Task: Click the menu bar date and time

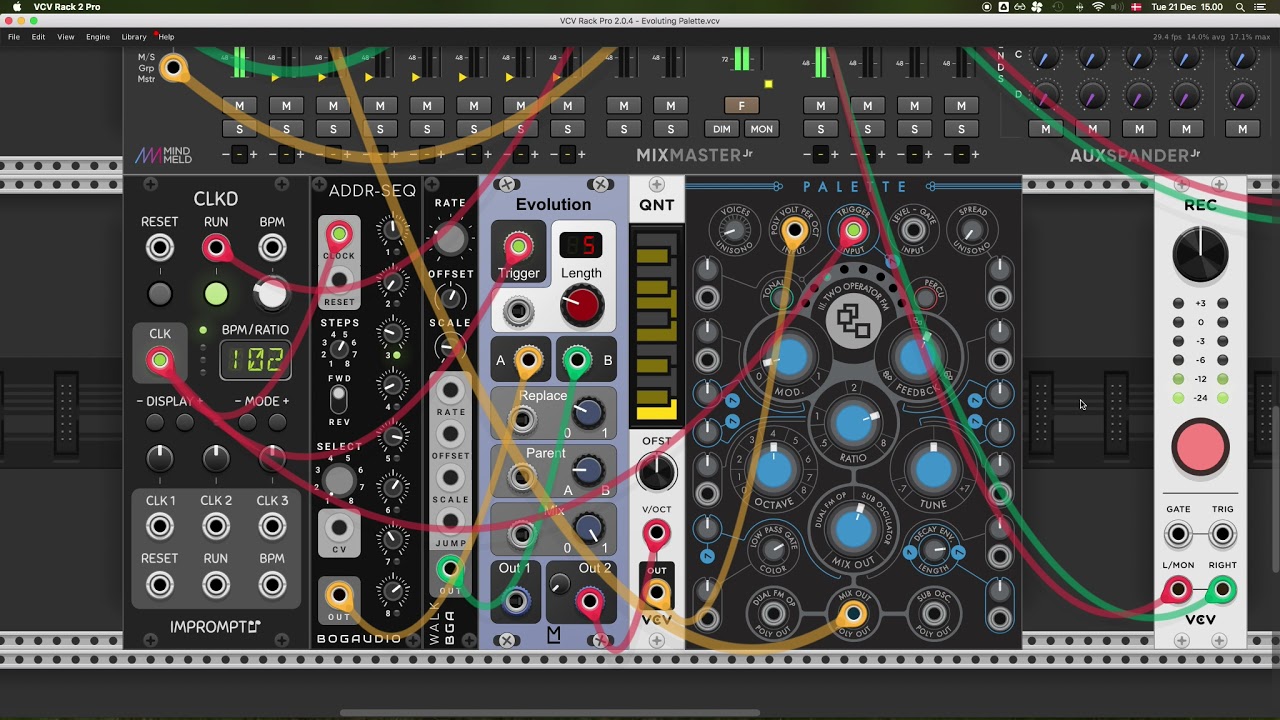Action: coord(1187,7)
